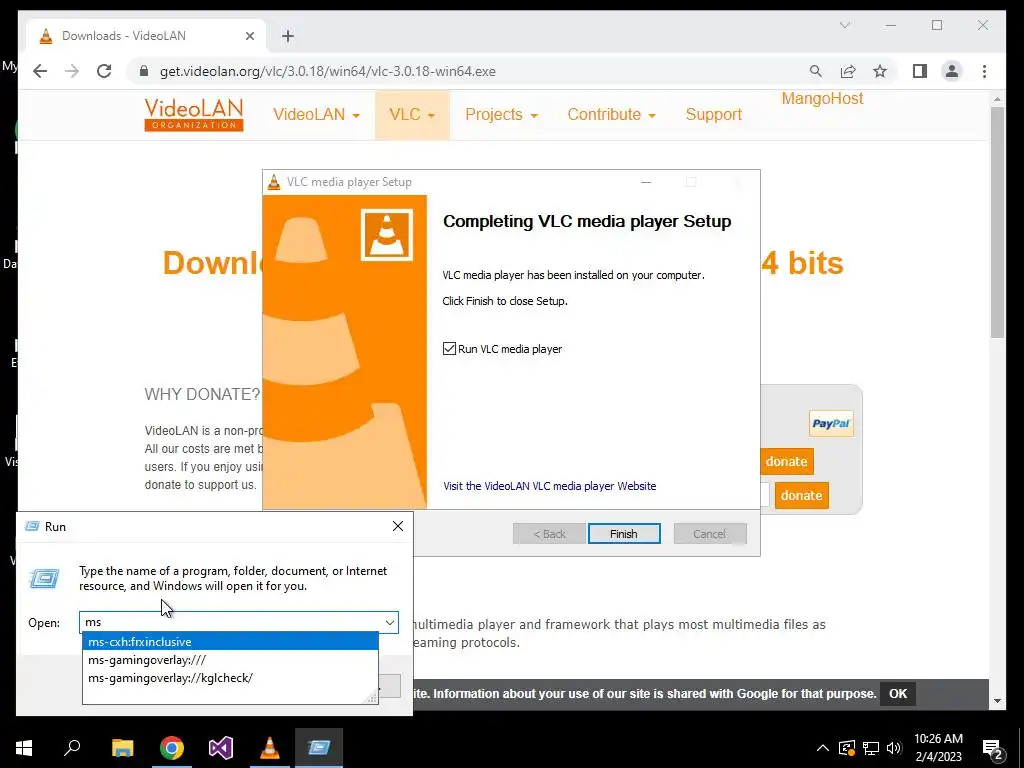
Task: Expand the VLC dropdown in the navbar
Action: tap(411, 115)
